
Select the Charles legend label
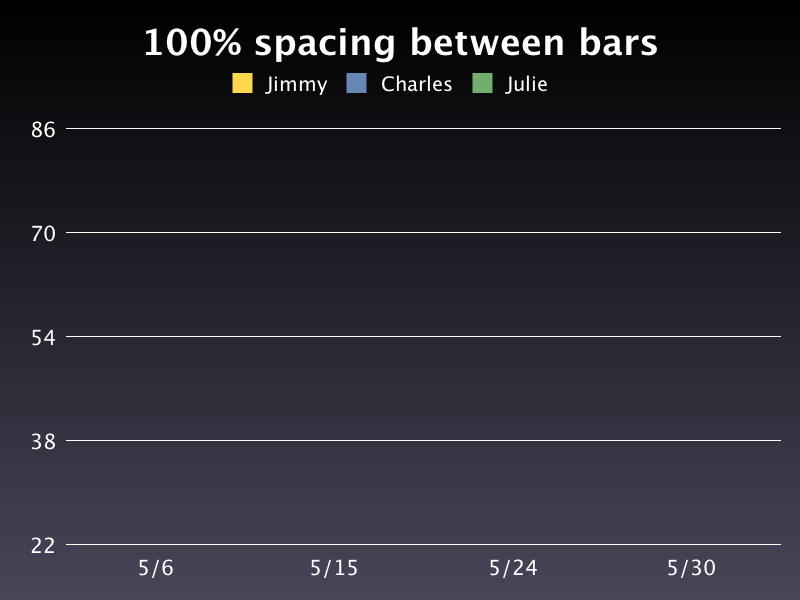click(x=416, y=85)
